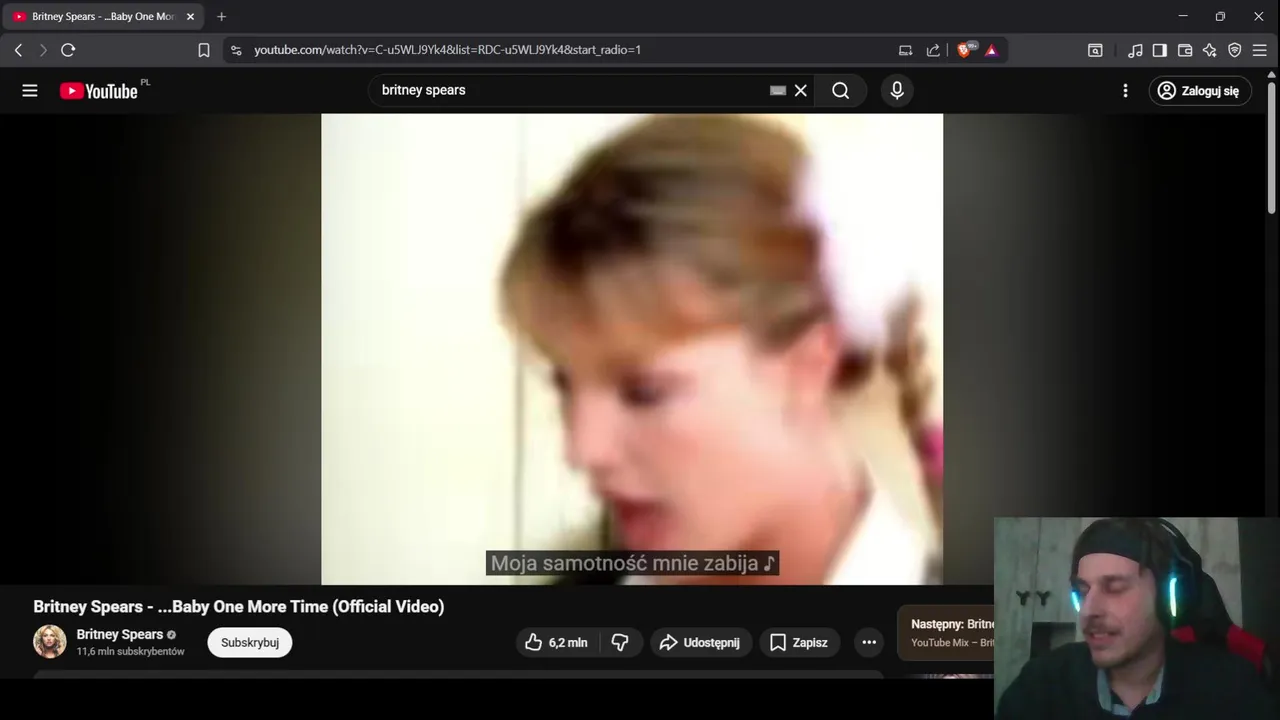Open the install/cast screen icon in address bar

pyautogui.click(x=906, y=50)
